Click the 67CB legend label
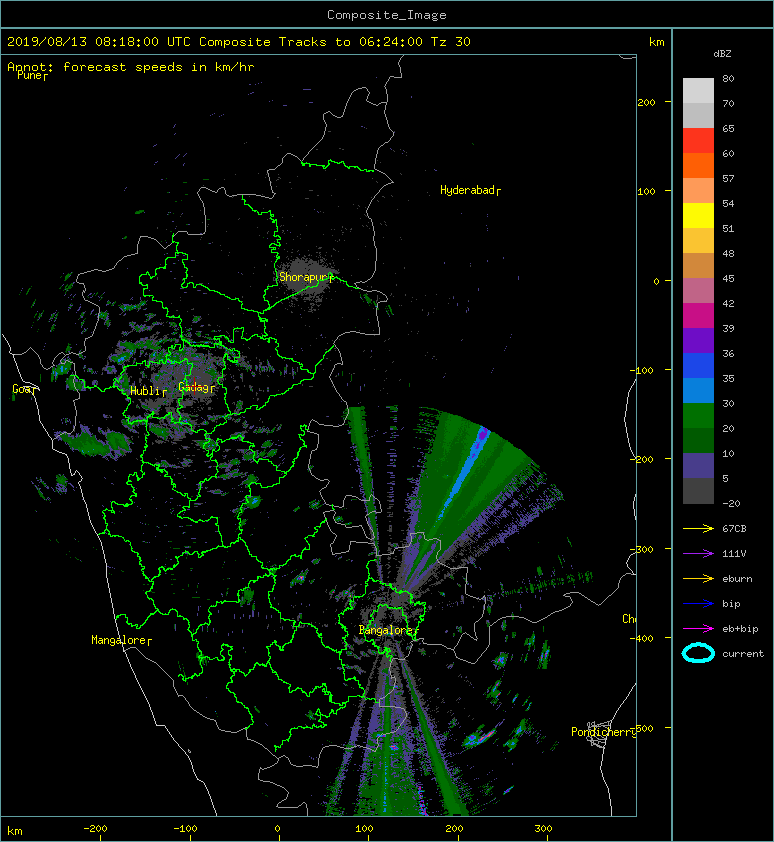Screen dimensions: 774x842 (734, 528)
